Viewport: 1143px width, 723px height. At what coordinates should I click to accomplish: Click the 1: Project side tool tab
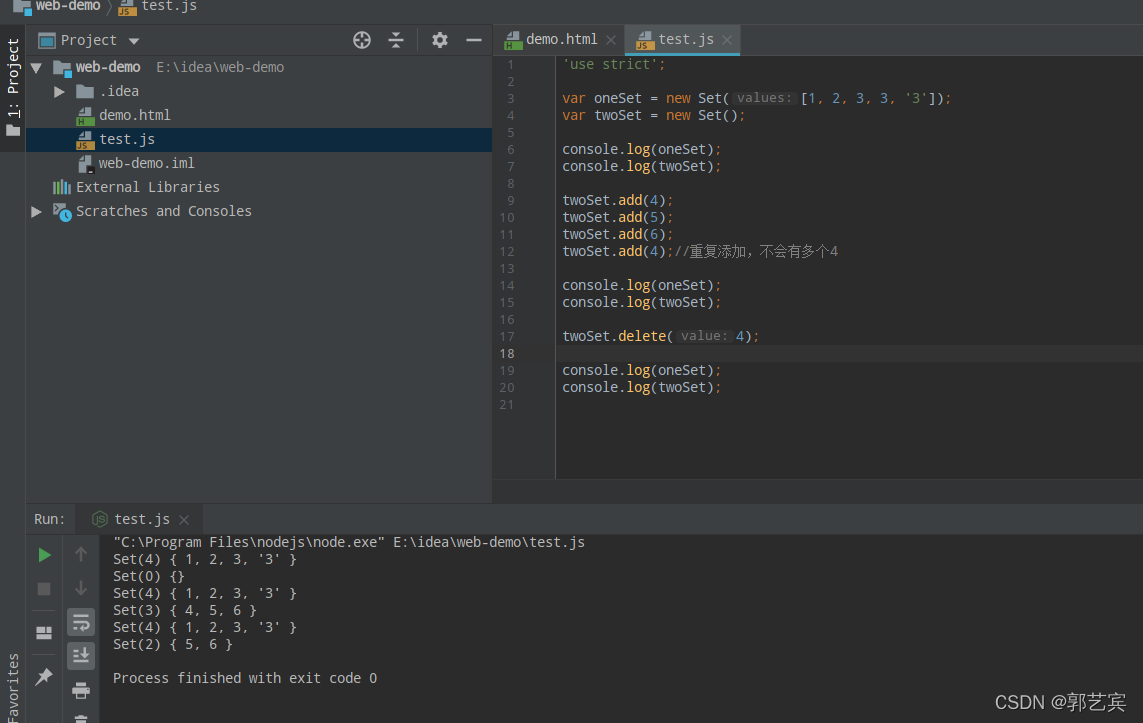(13, 88)
